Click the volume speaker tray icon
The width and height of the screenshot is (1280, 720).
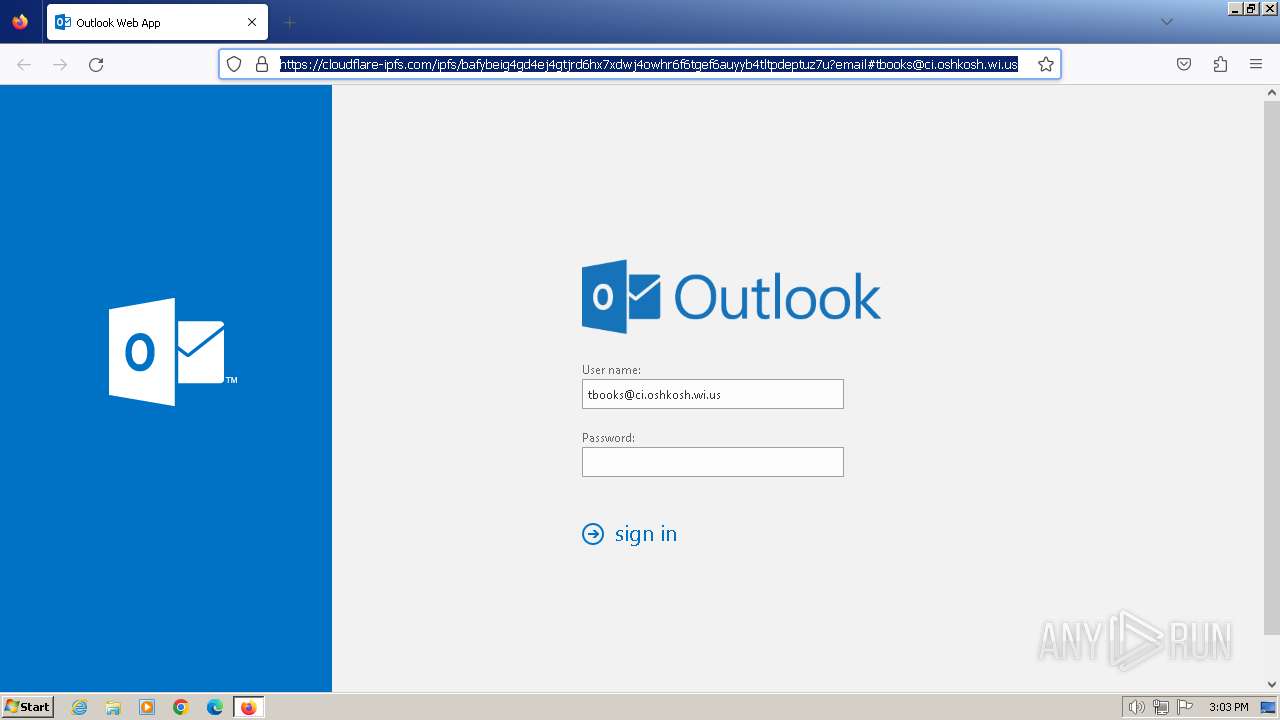(1136, 707)
